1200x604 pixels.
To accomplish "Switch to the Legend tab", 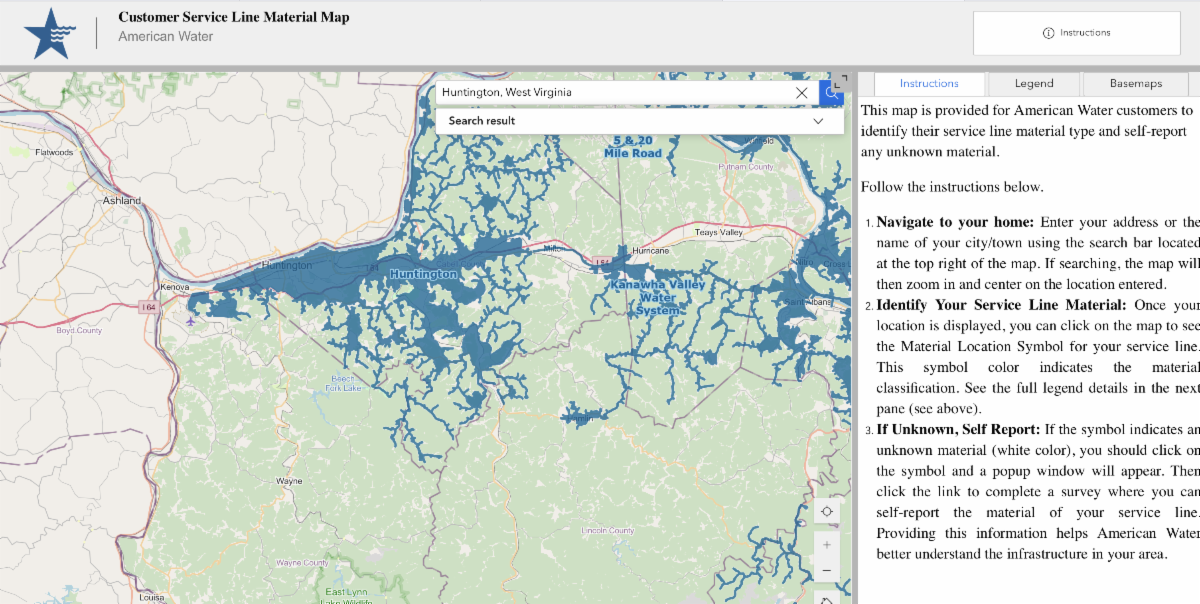I will (x=1033, y=84).
